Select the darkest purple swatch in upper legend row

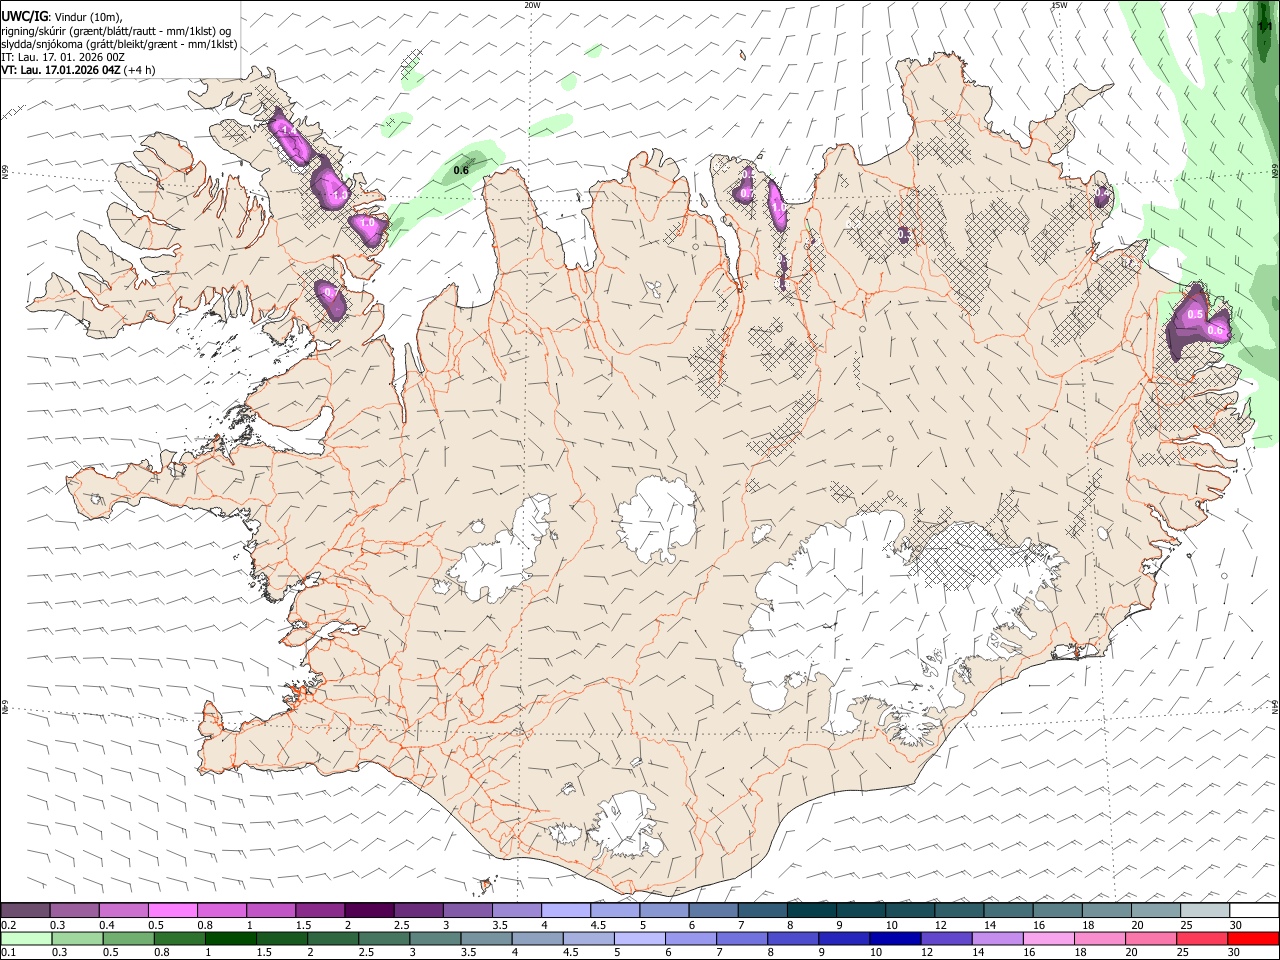(369, 910)
